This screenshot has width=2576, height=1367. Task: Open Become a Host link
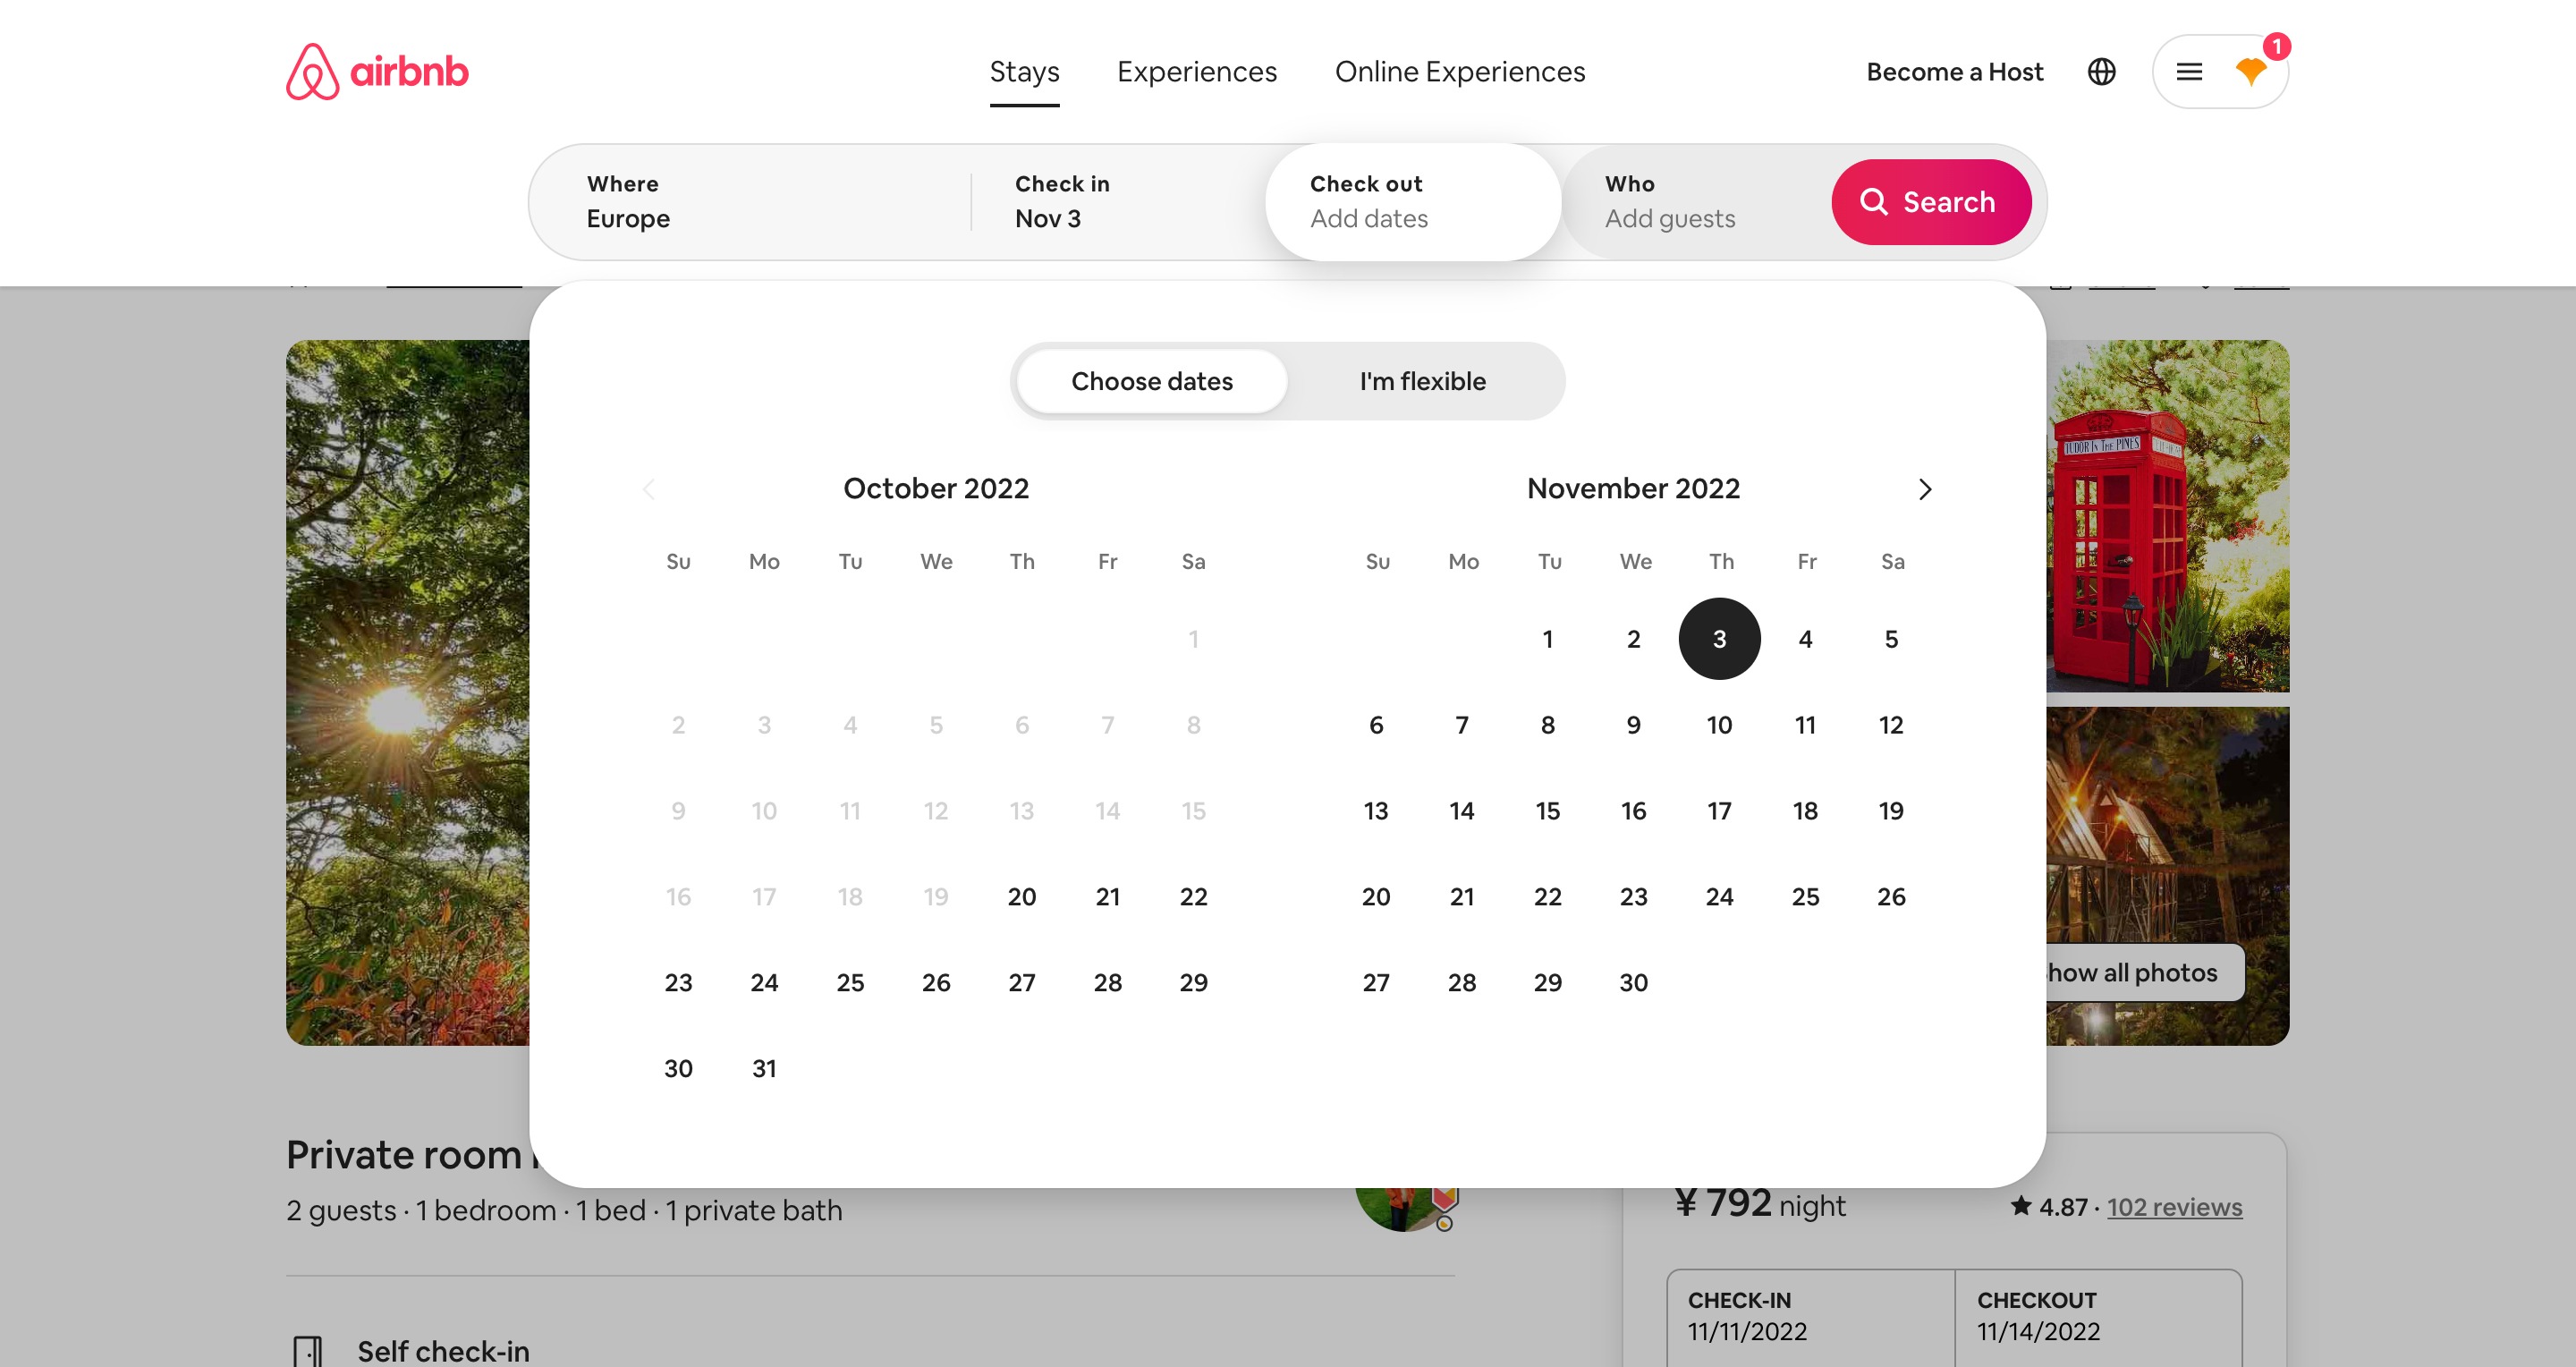(1954, 72)
